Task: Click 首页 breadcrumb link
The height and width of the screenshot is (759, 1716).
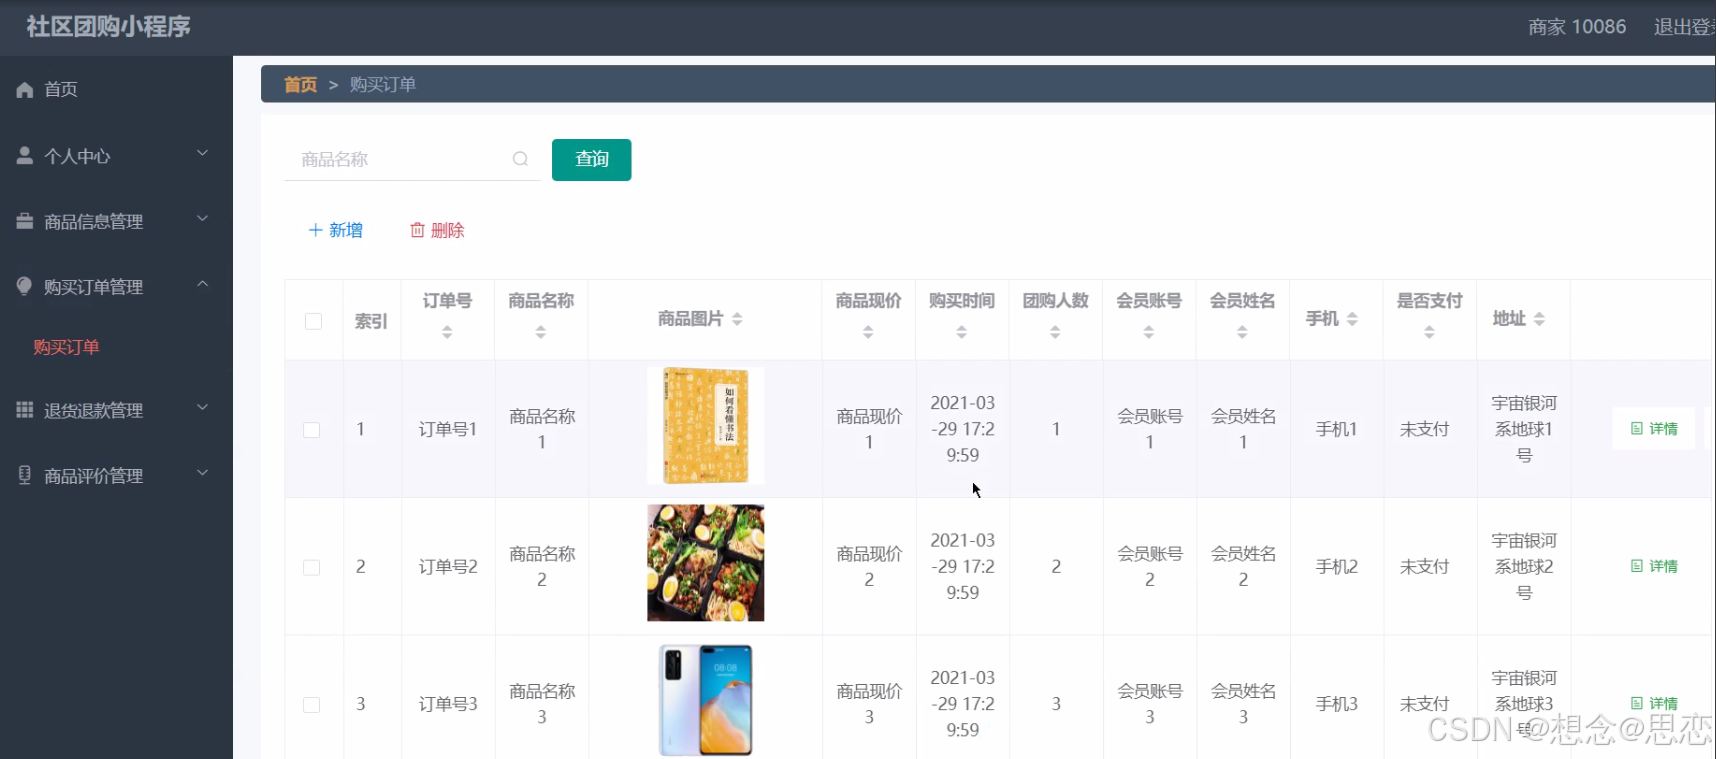Action: 300,85
